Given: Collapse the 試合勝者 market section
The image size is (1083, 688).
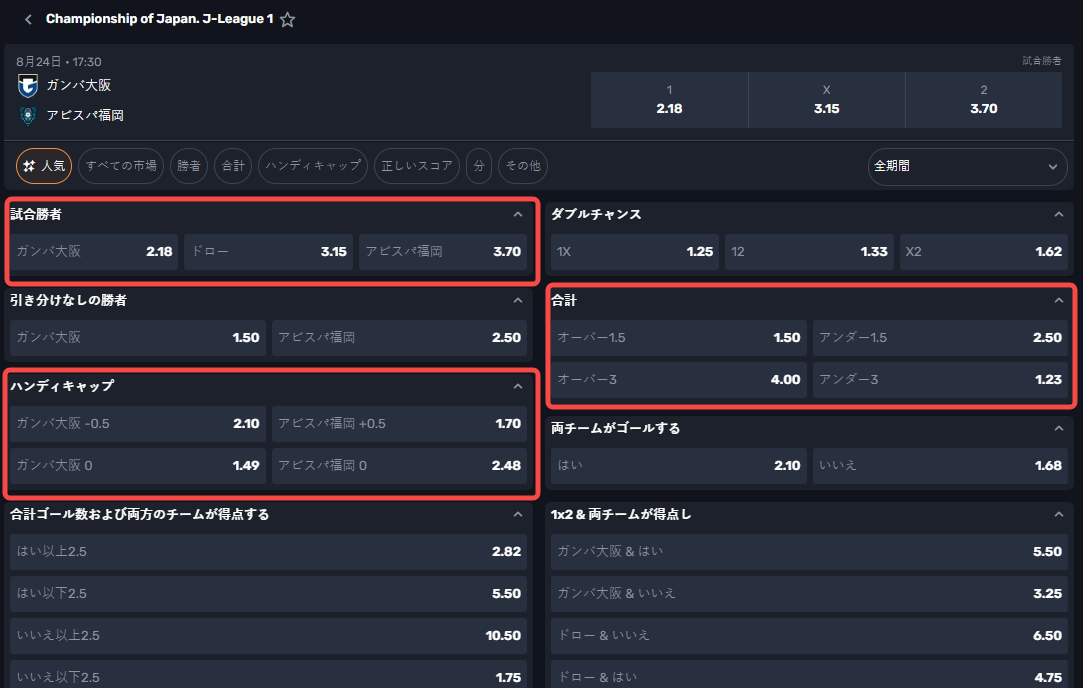Looking at the screenshot, I should pyautogui.click(x=517, y=215).
